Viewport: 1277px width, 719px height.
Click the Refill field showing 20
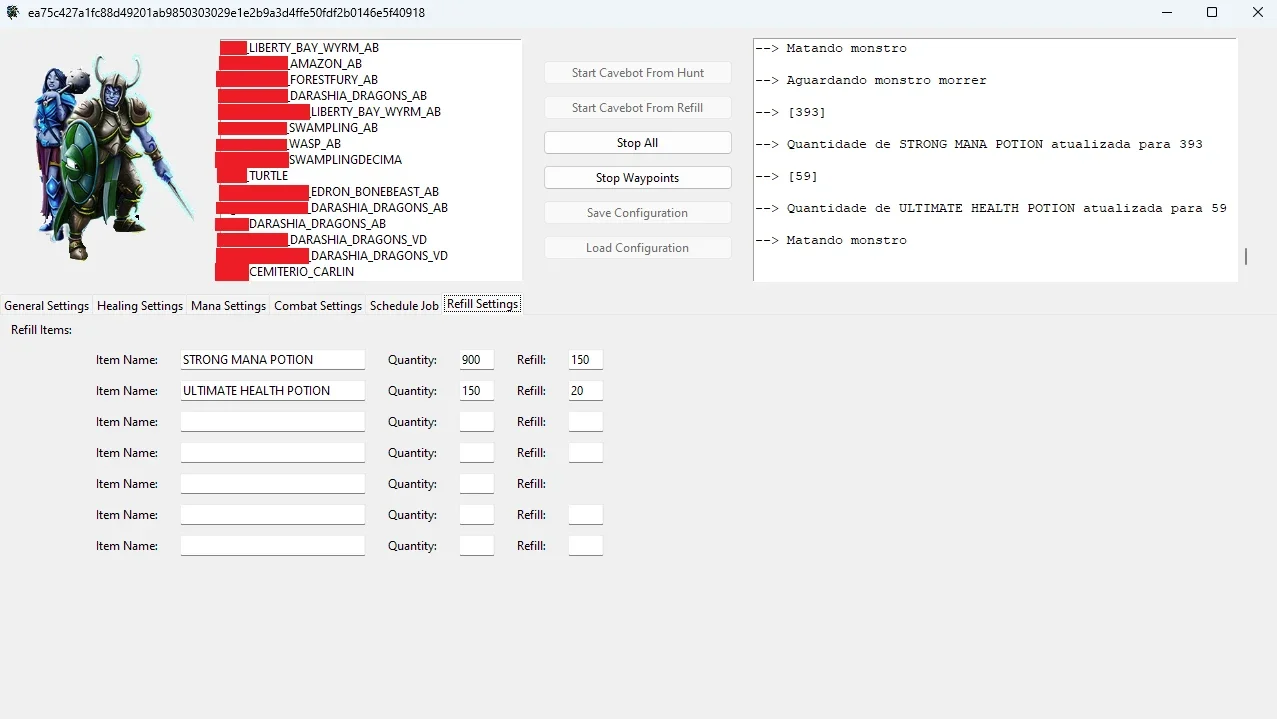point(586,391)
